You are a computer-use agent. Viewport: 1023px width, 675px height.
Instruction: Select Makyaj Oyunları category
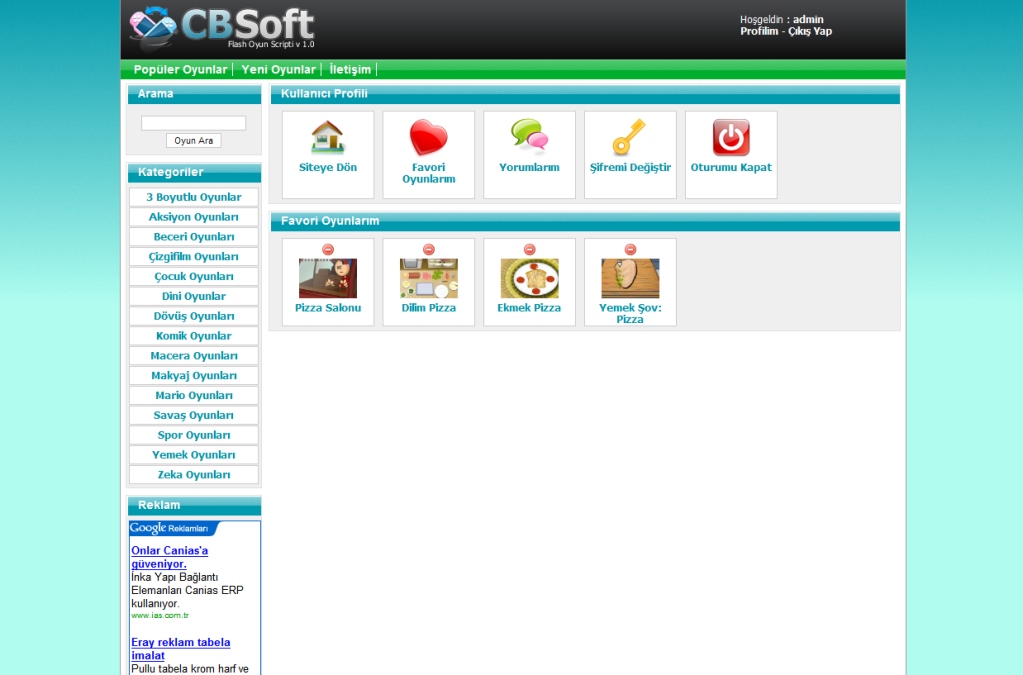[194, 376]
